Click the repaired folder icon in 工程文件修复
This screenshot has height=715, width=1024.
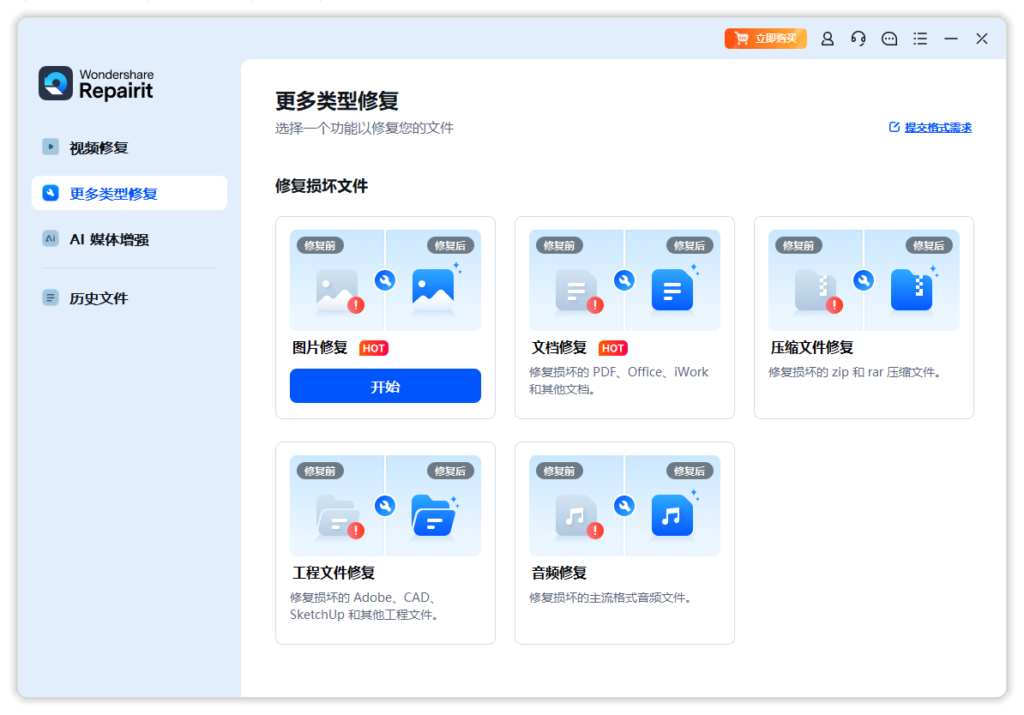point(434,514)
